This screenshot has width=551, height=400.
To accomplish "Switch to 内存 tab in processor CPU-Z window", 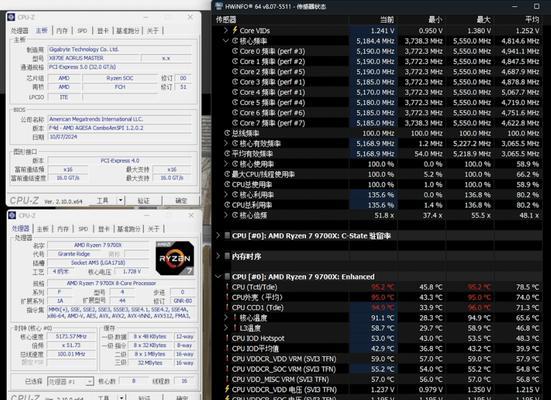I will point(63,229).
